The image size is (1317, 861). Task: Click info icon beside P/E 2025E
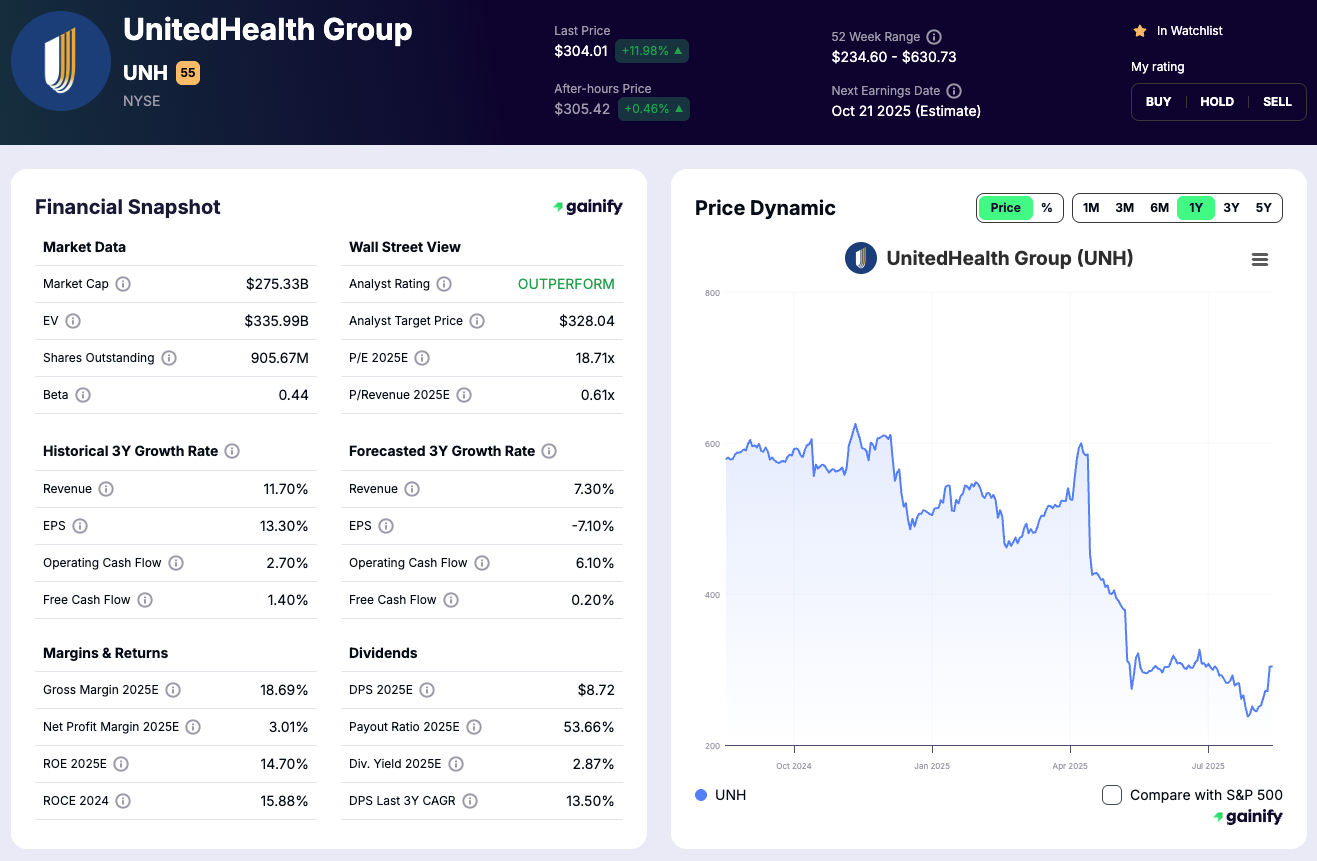point(422,358)
